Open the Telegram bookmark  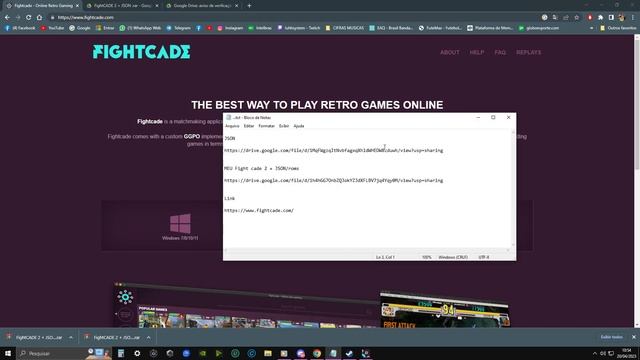pos(178,28)
